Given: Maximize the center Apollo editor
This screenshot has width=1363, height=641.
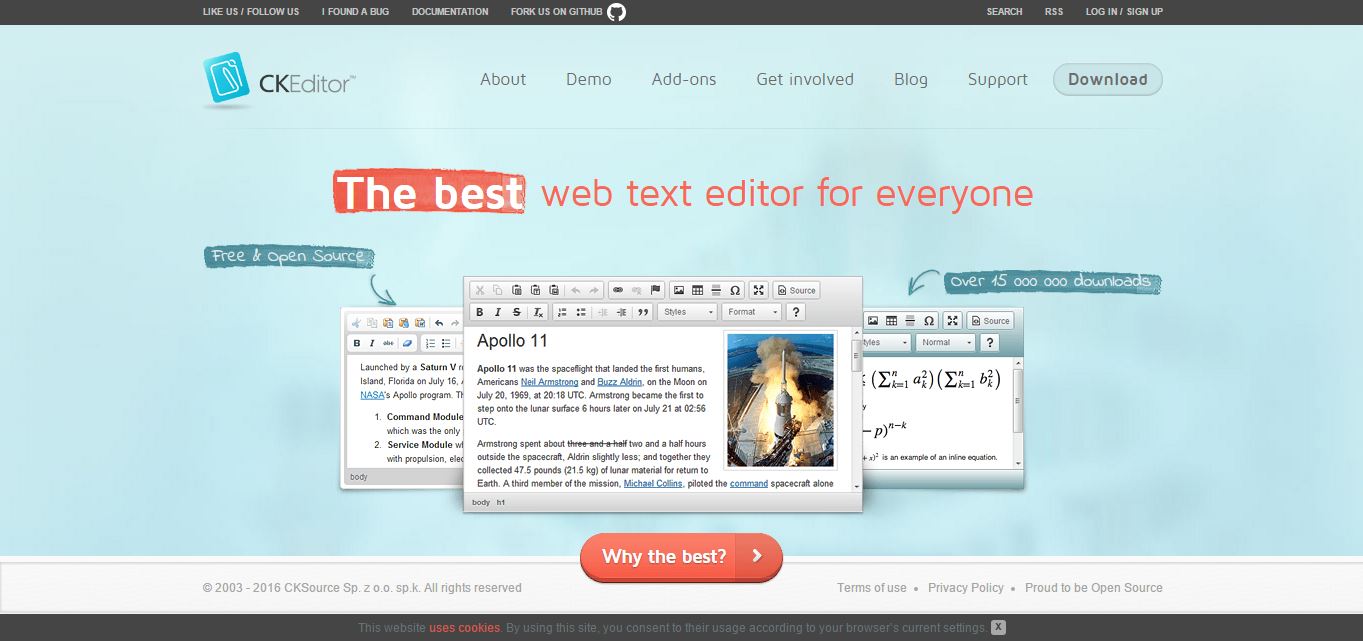Looking at the screenshot, I should pyautogui.click(x=759, y=290).
